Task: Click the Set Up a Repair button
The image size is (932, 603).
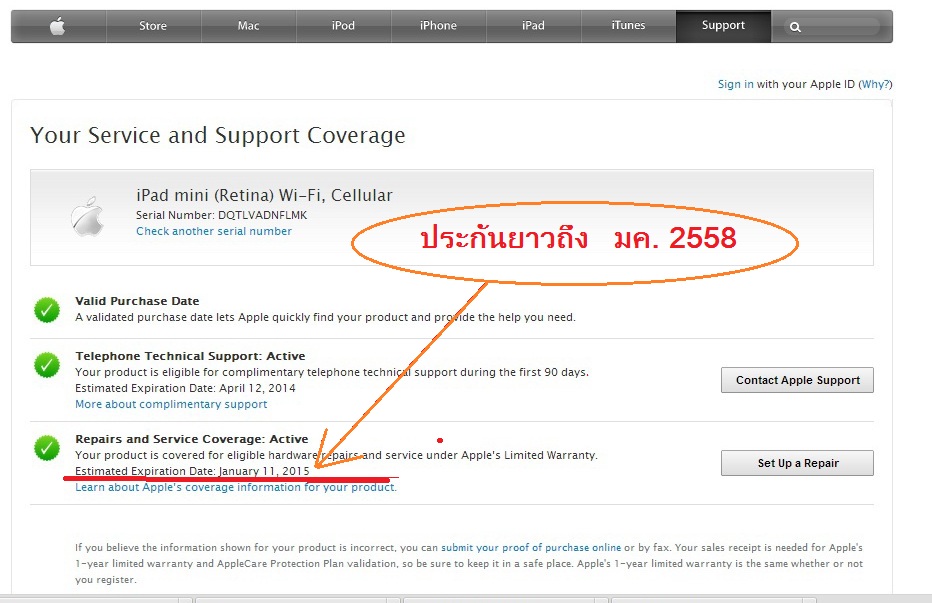Action: coord(797,463)
